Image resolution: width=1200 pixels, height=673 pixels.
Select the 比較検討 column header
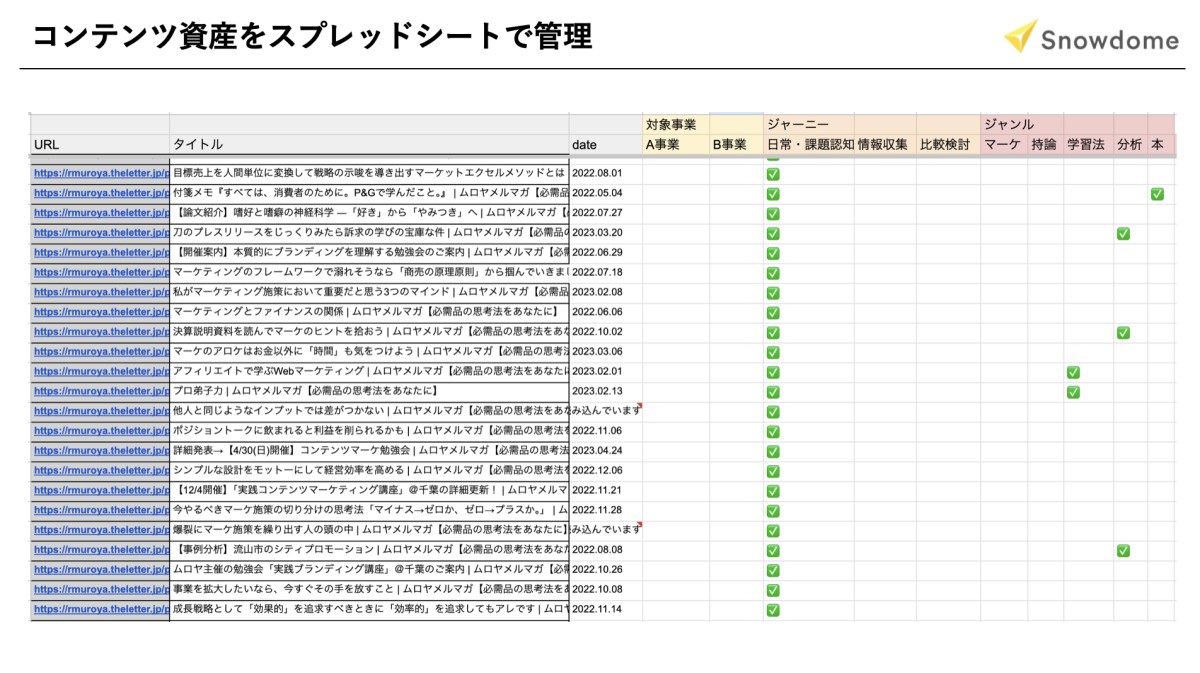pos(945,145)
